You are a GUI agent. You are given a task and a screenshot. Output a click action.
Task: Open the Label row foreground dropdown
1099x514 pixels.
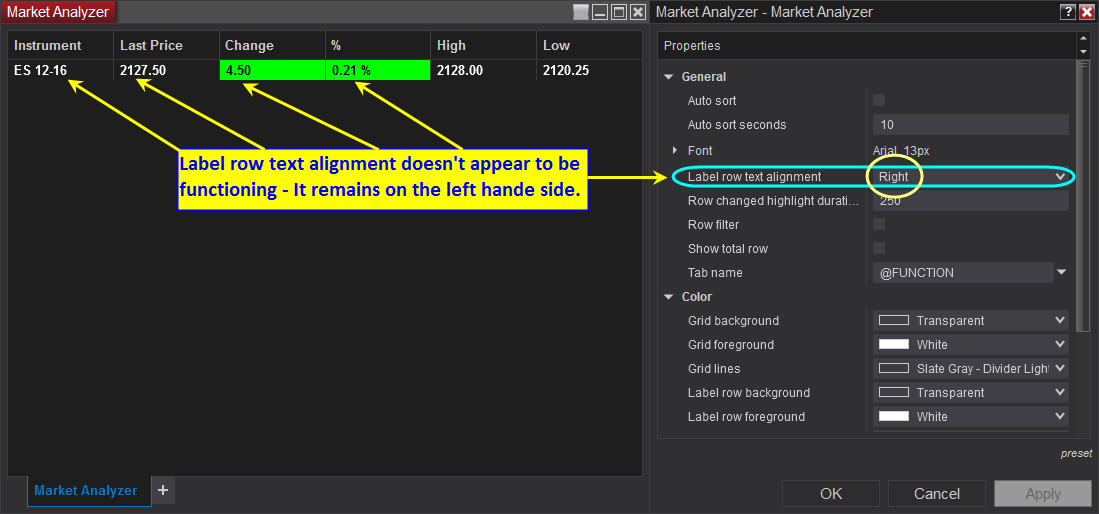point(1060,417)
